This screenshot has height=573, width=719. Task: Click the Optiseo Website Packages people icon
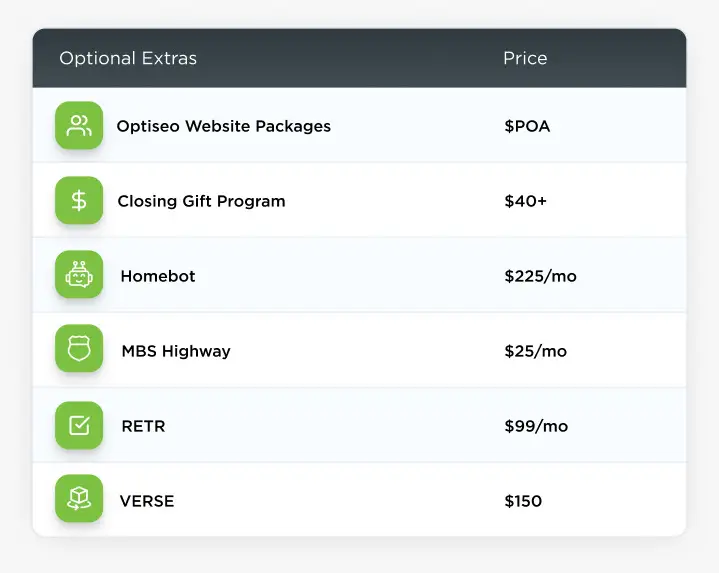click(79, 126)
